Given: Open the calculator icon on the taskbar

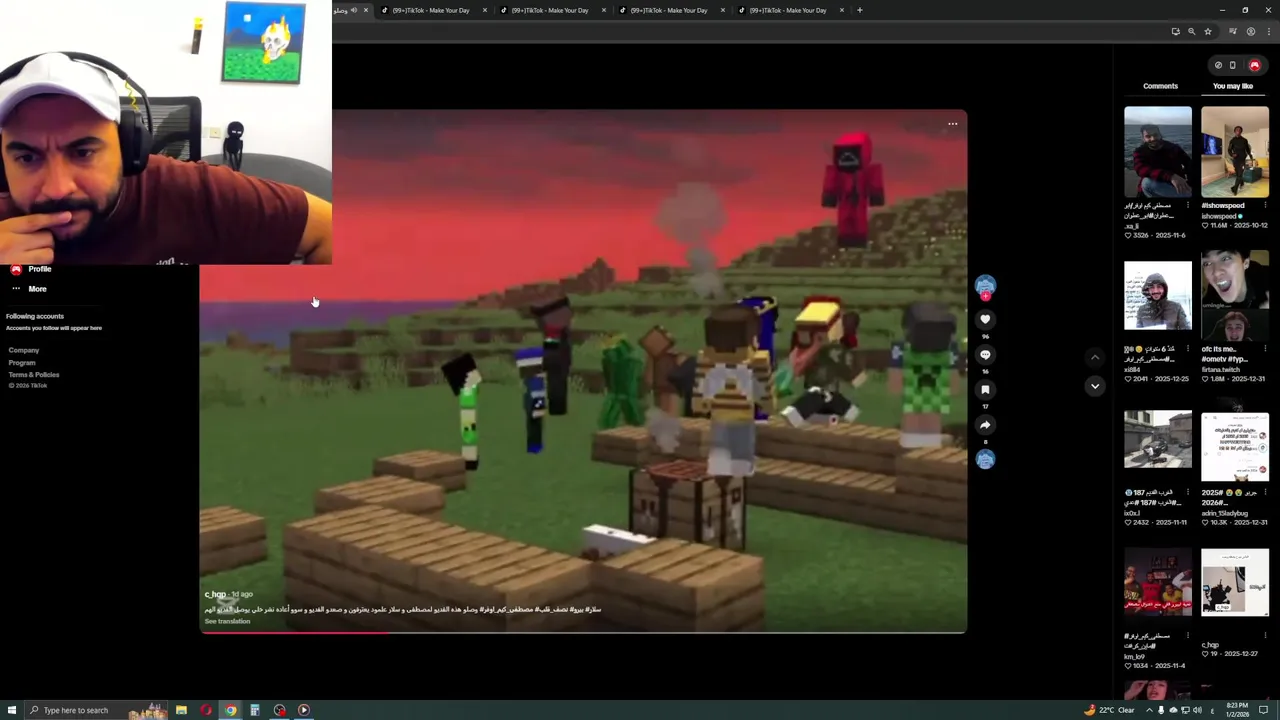Looking at the screenshot, I should point(255,710).
